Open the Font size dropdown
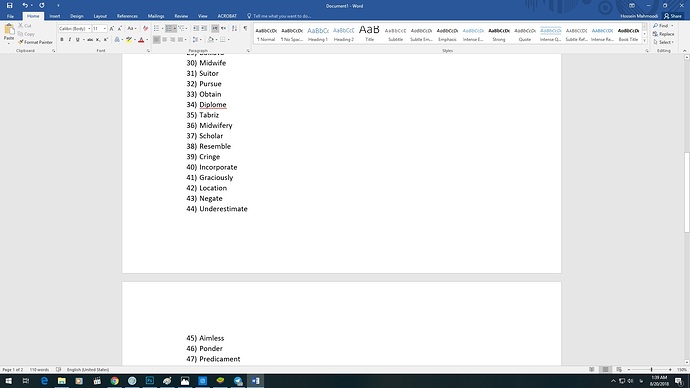Screen dimensions: 690x388 coord(100,28)
